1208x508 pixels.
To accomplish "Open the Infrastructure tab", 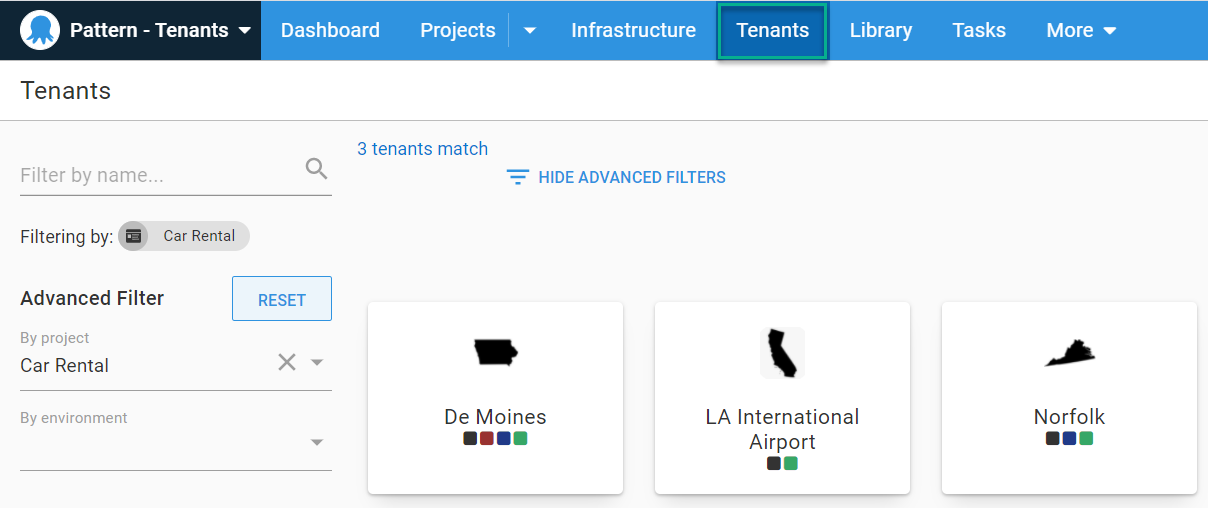I will [633, 31].
